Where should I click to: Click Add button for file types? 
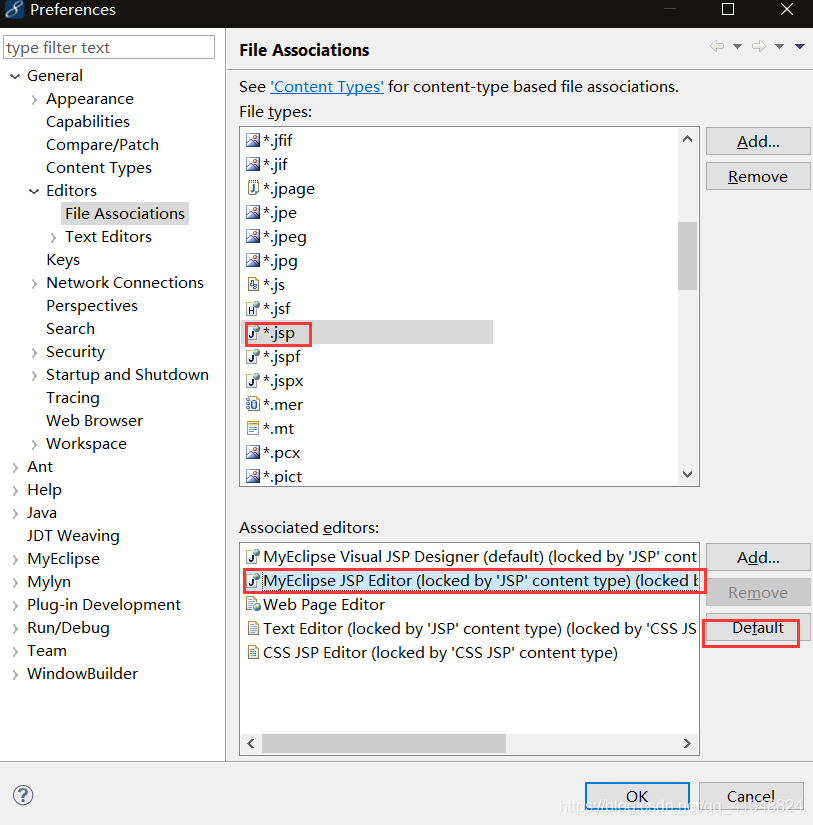point(758,141)
